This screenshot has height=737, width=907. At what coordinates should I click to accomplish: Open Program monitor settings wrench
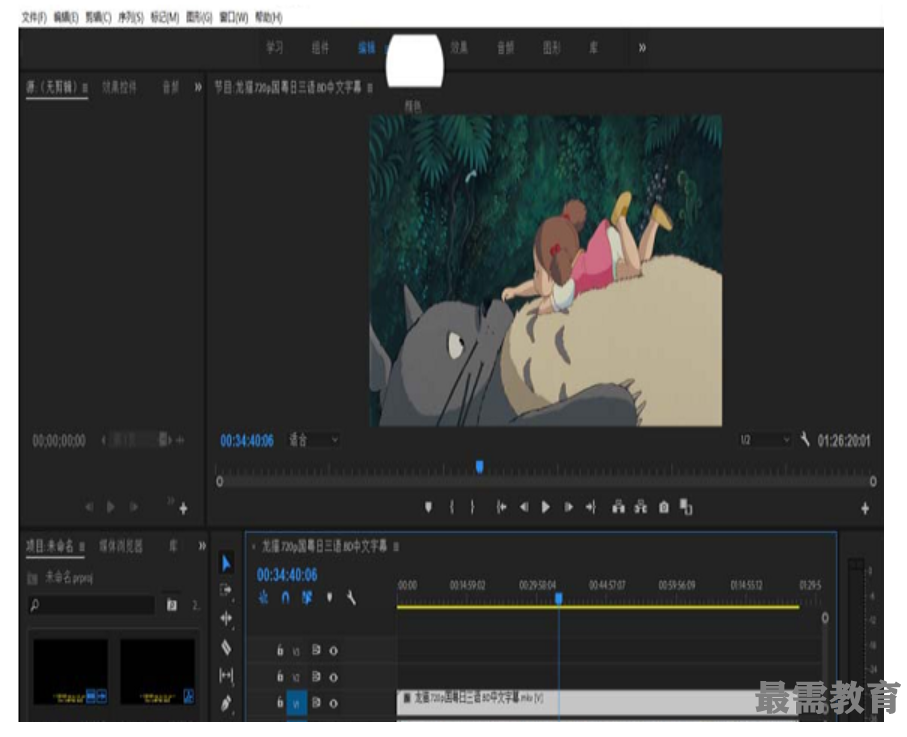click(x=805, y=440)
